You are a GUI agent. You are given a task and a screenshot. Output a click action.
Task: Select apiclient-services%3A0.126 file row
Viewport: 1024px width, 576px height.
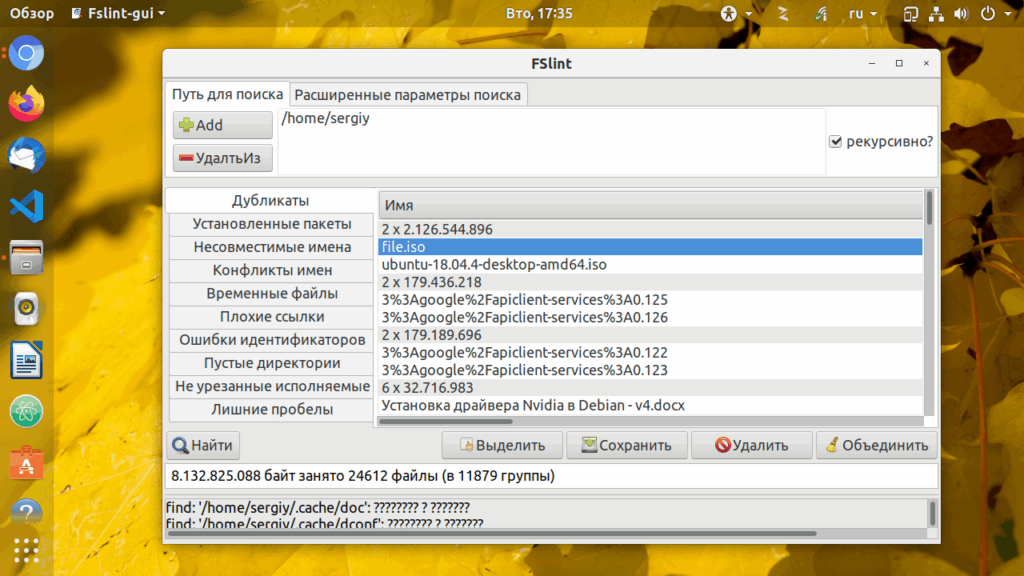650,317
